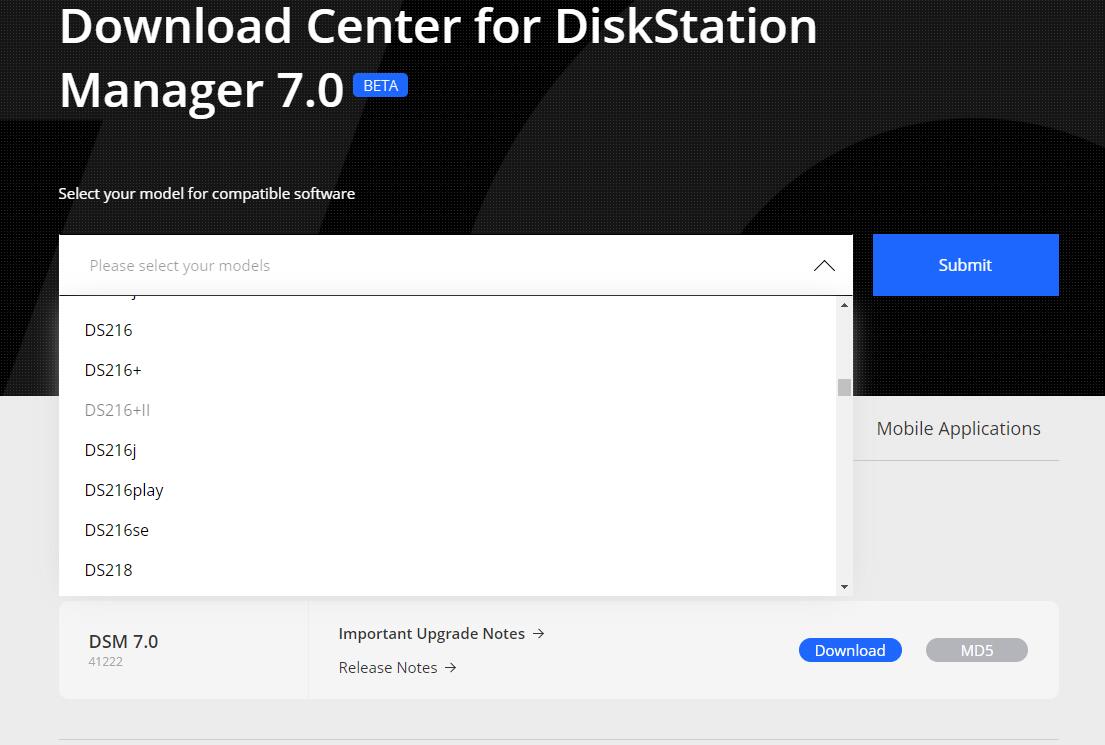
Task: Download DSM 7.0 using the Download button
Action: coord(849,650)
